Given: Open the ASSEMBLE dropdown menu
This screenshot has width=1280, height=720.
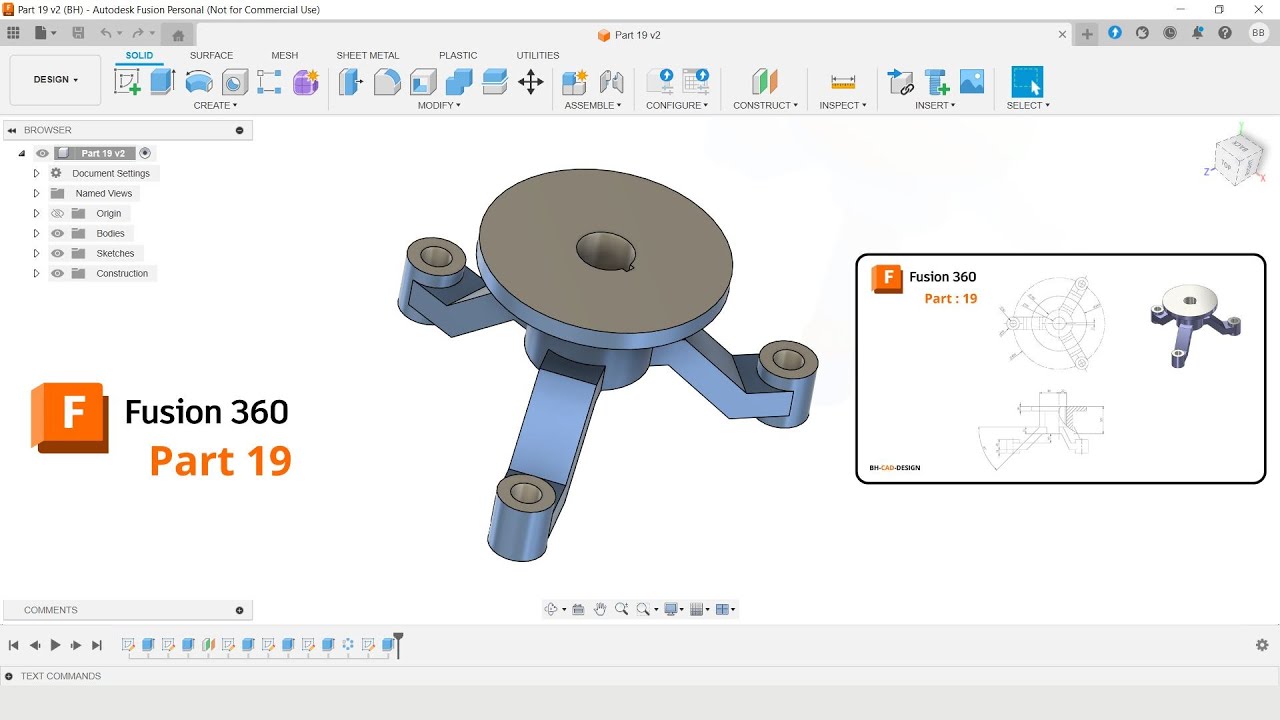Looking at the screenshot, I should (593, 105).
